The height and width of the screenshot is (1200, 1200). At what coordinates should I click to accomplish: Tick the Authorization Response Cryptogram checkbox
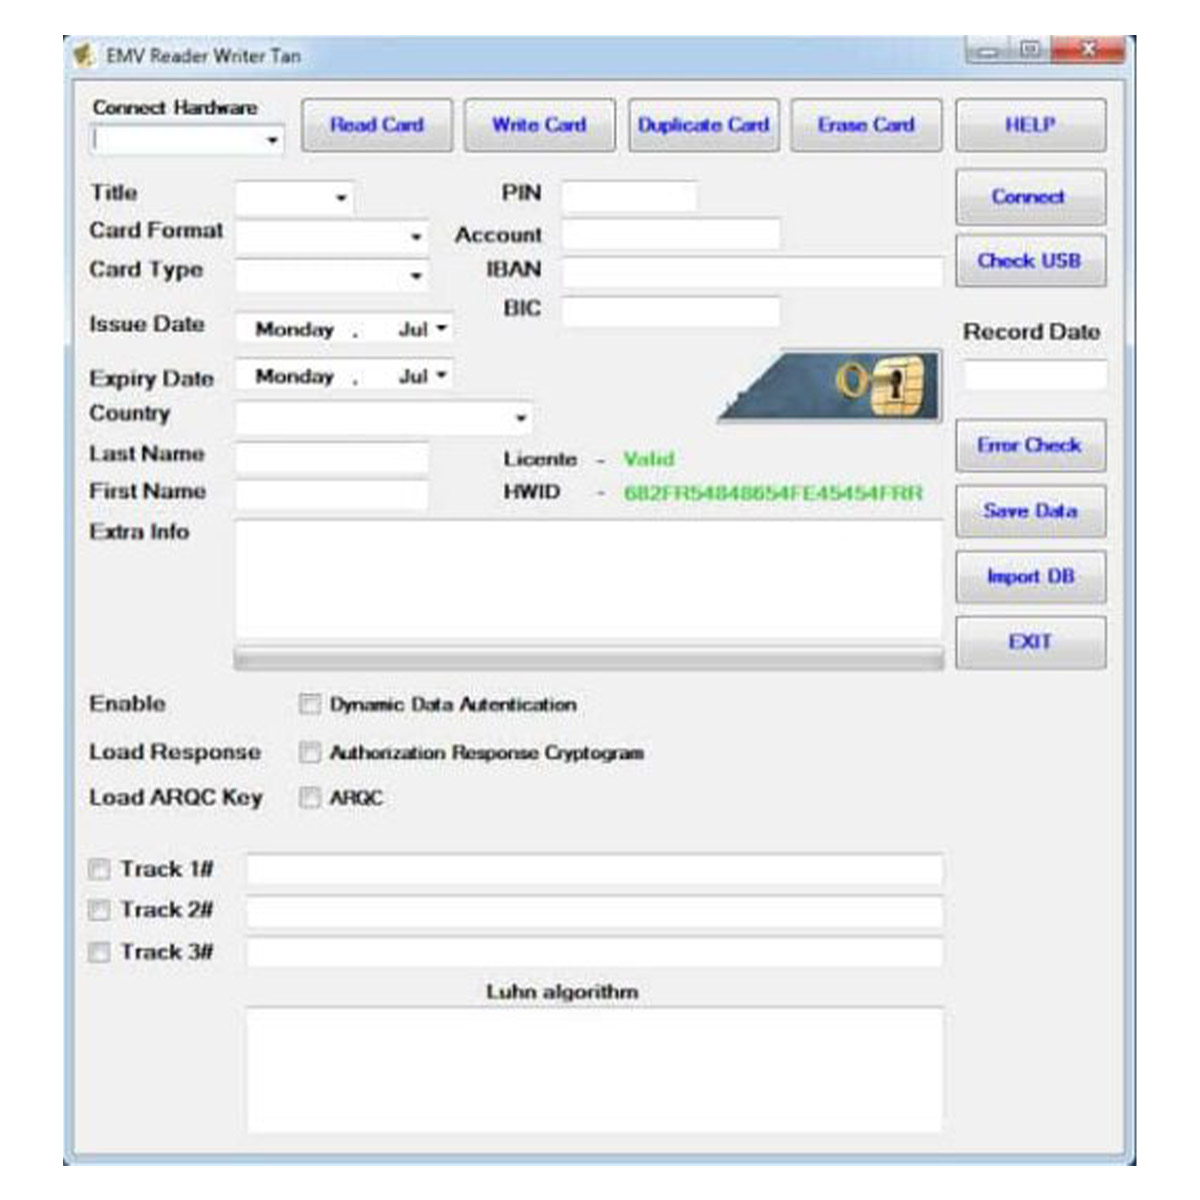[310, 752]
